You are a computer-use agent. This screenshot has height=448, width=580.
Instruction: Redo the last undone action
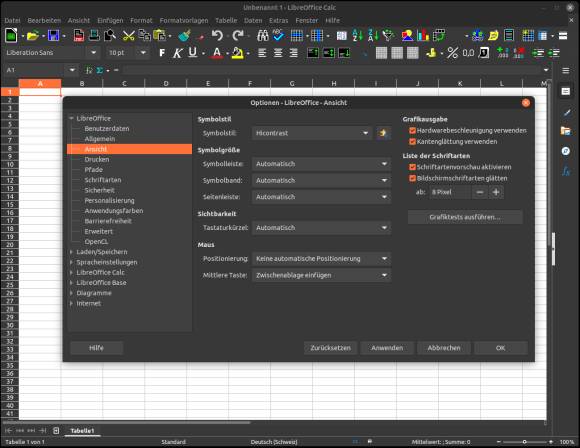coord(238,36)
